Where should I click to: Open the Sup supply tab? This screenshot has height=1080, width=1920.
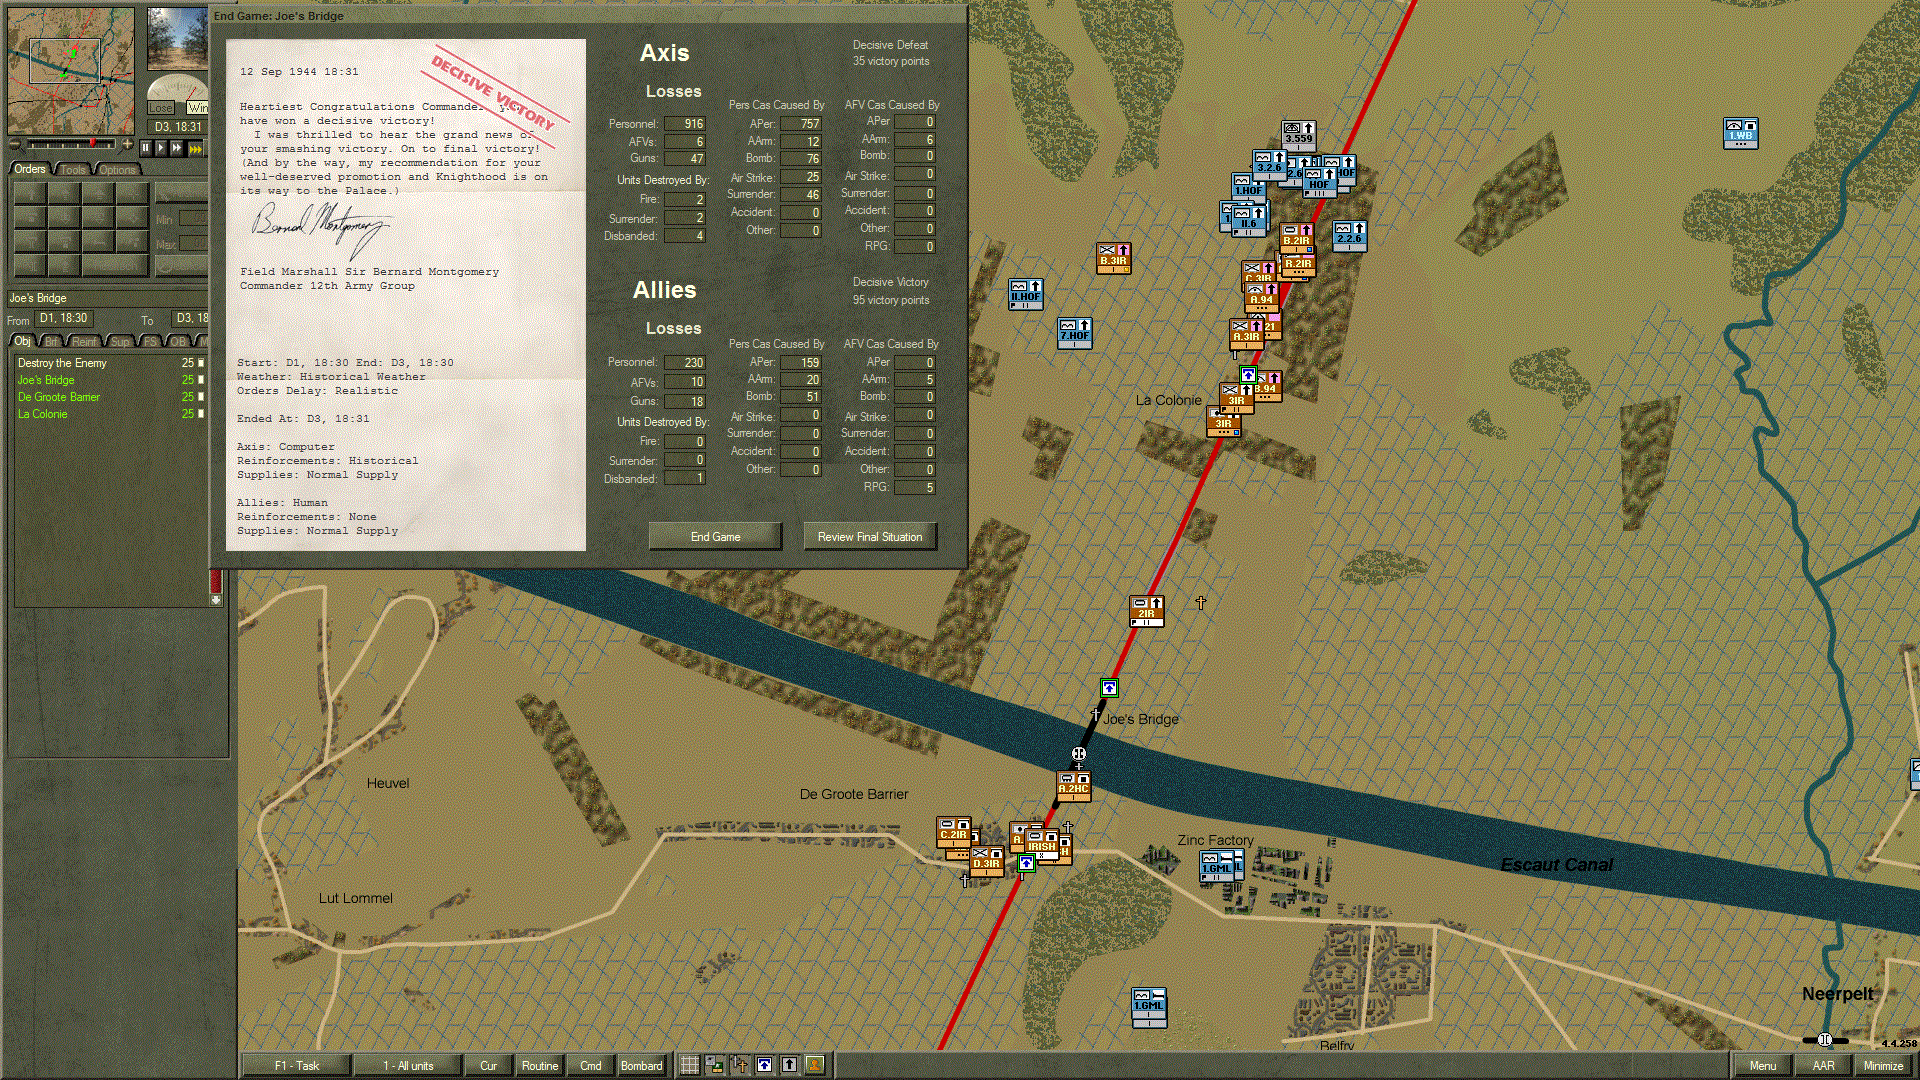120,341
